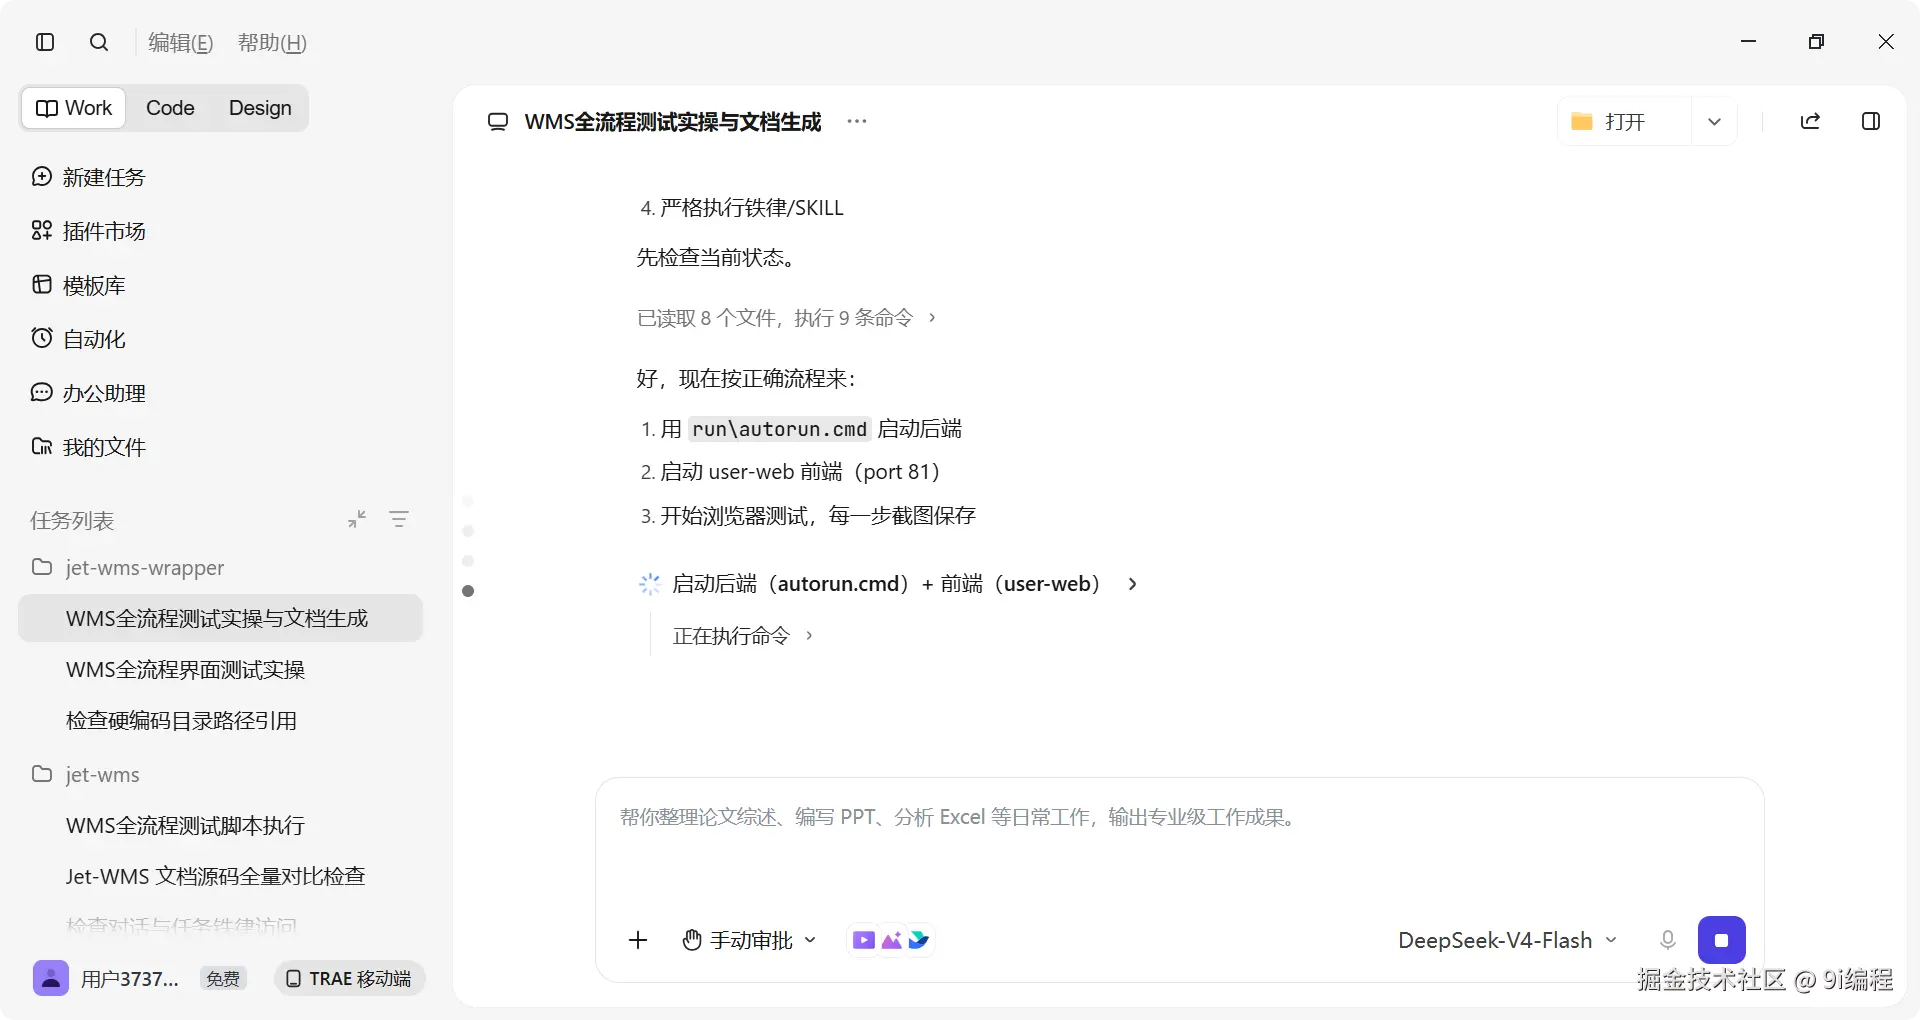Activate the microphone voice input icon
Image resolution: width=1920 pixels, height=1020 pixels.
[1667, 940]
